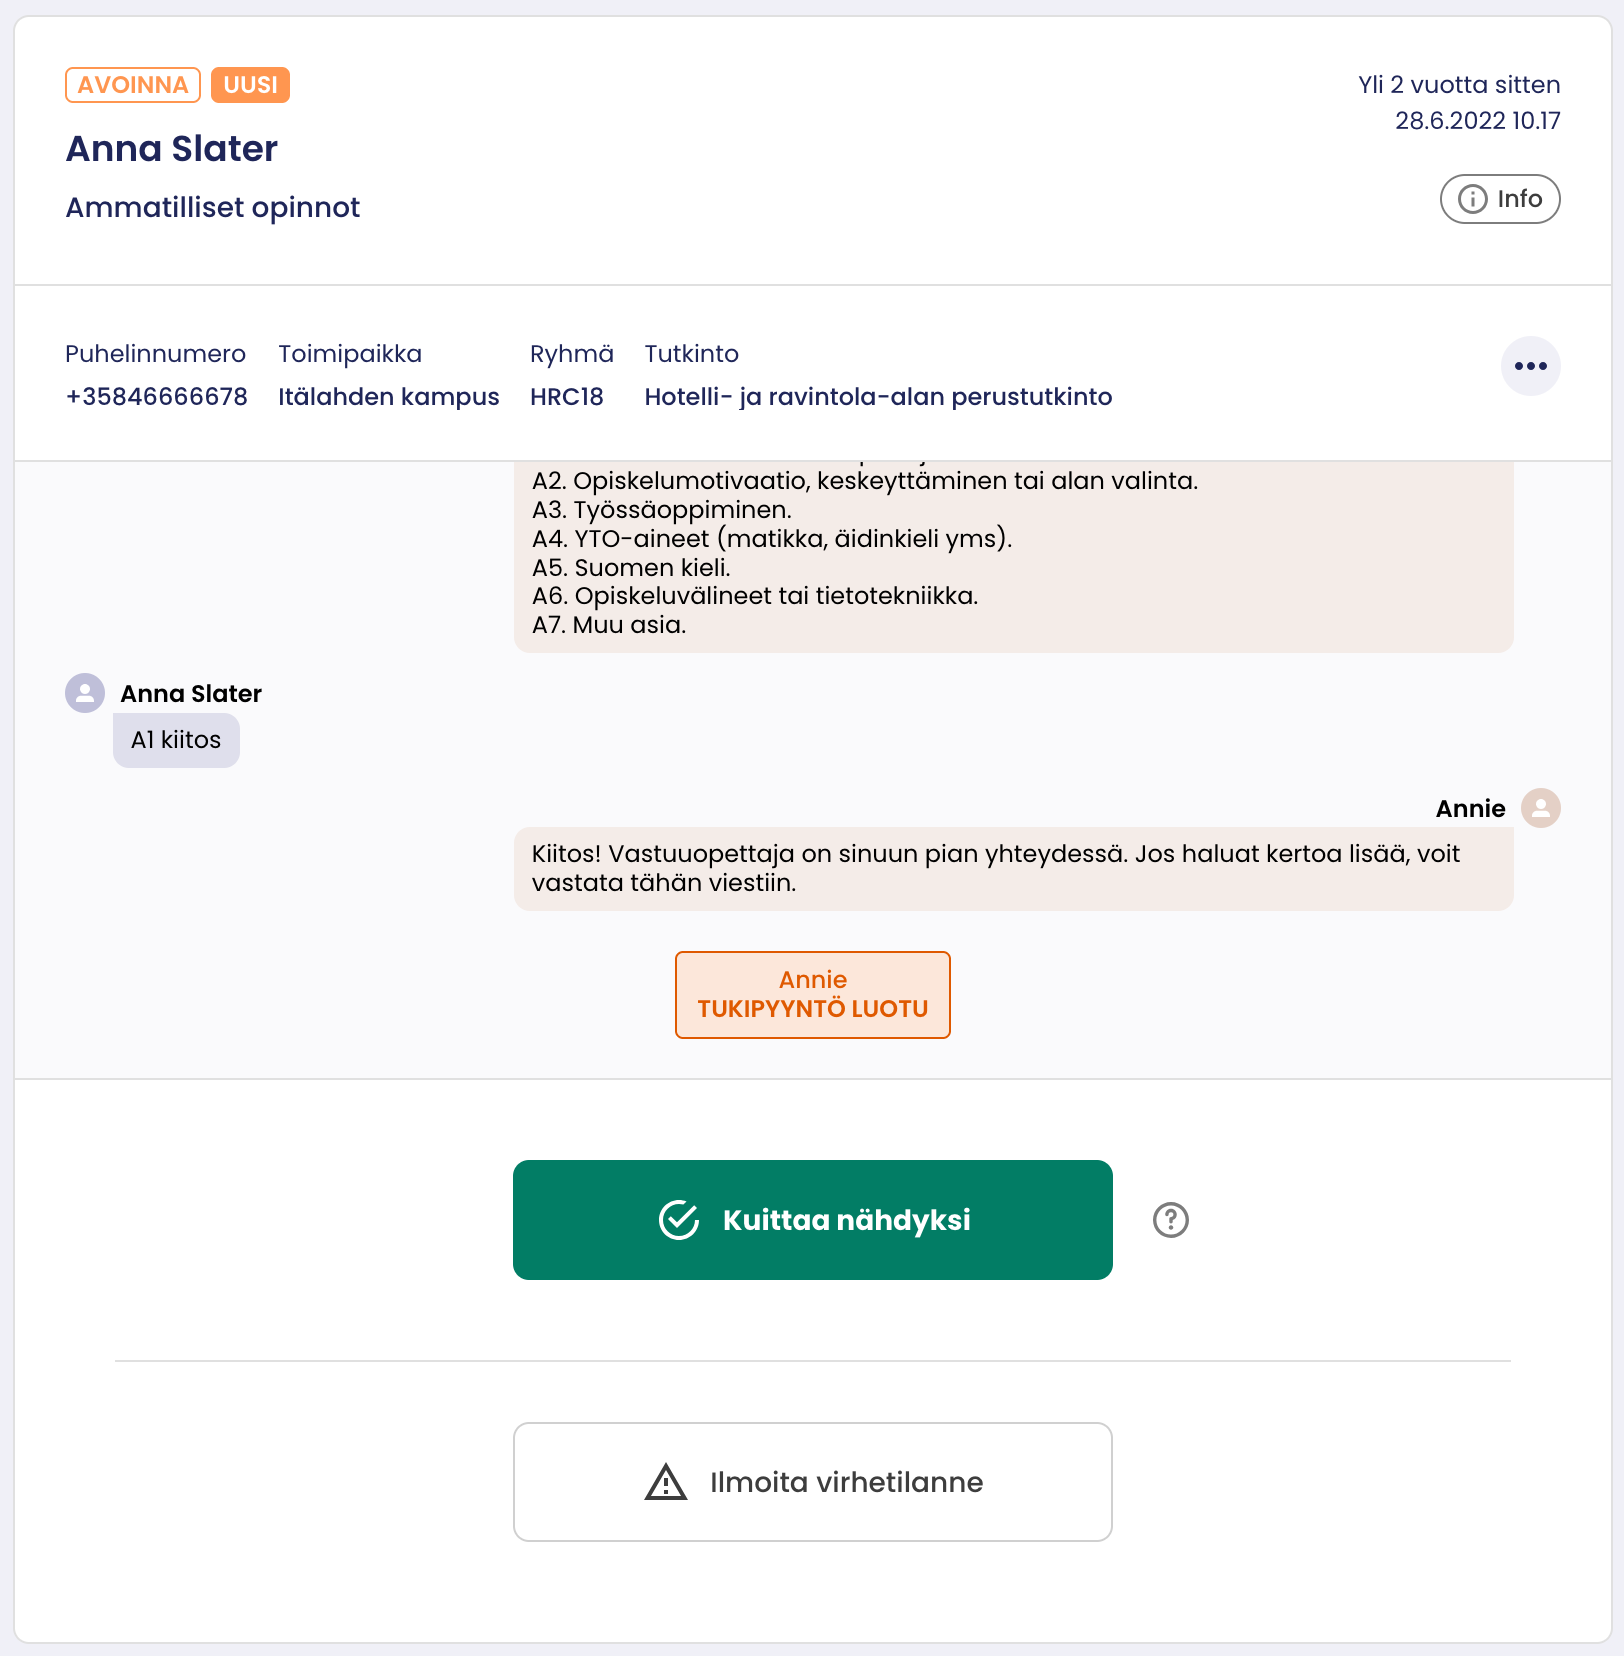The width and height of the screenshot is (1624, 1656).
Task: Open the three-dot options menu
Action: (1531, 366)
